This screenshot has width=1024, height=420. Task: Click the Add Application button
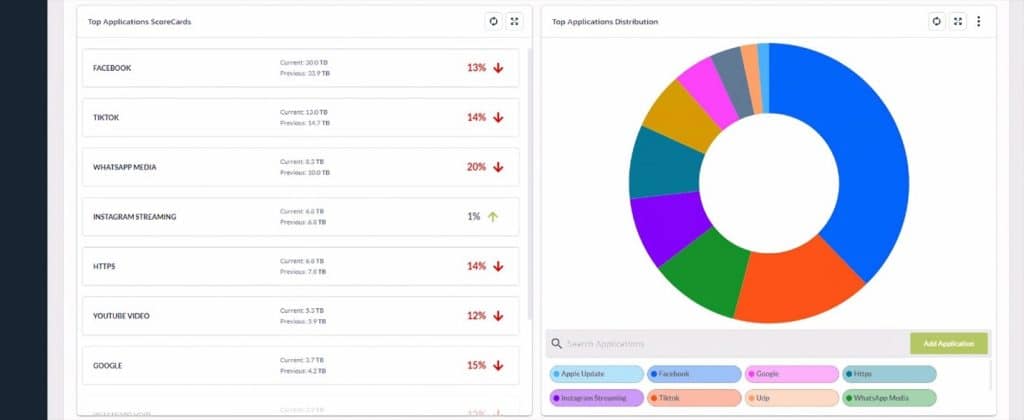[949, 344]
